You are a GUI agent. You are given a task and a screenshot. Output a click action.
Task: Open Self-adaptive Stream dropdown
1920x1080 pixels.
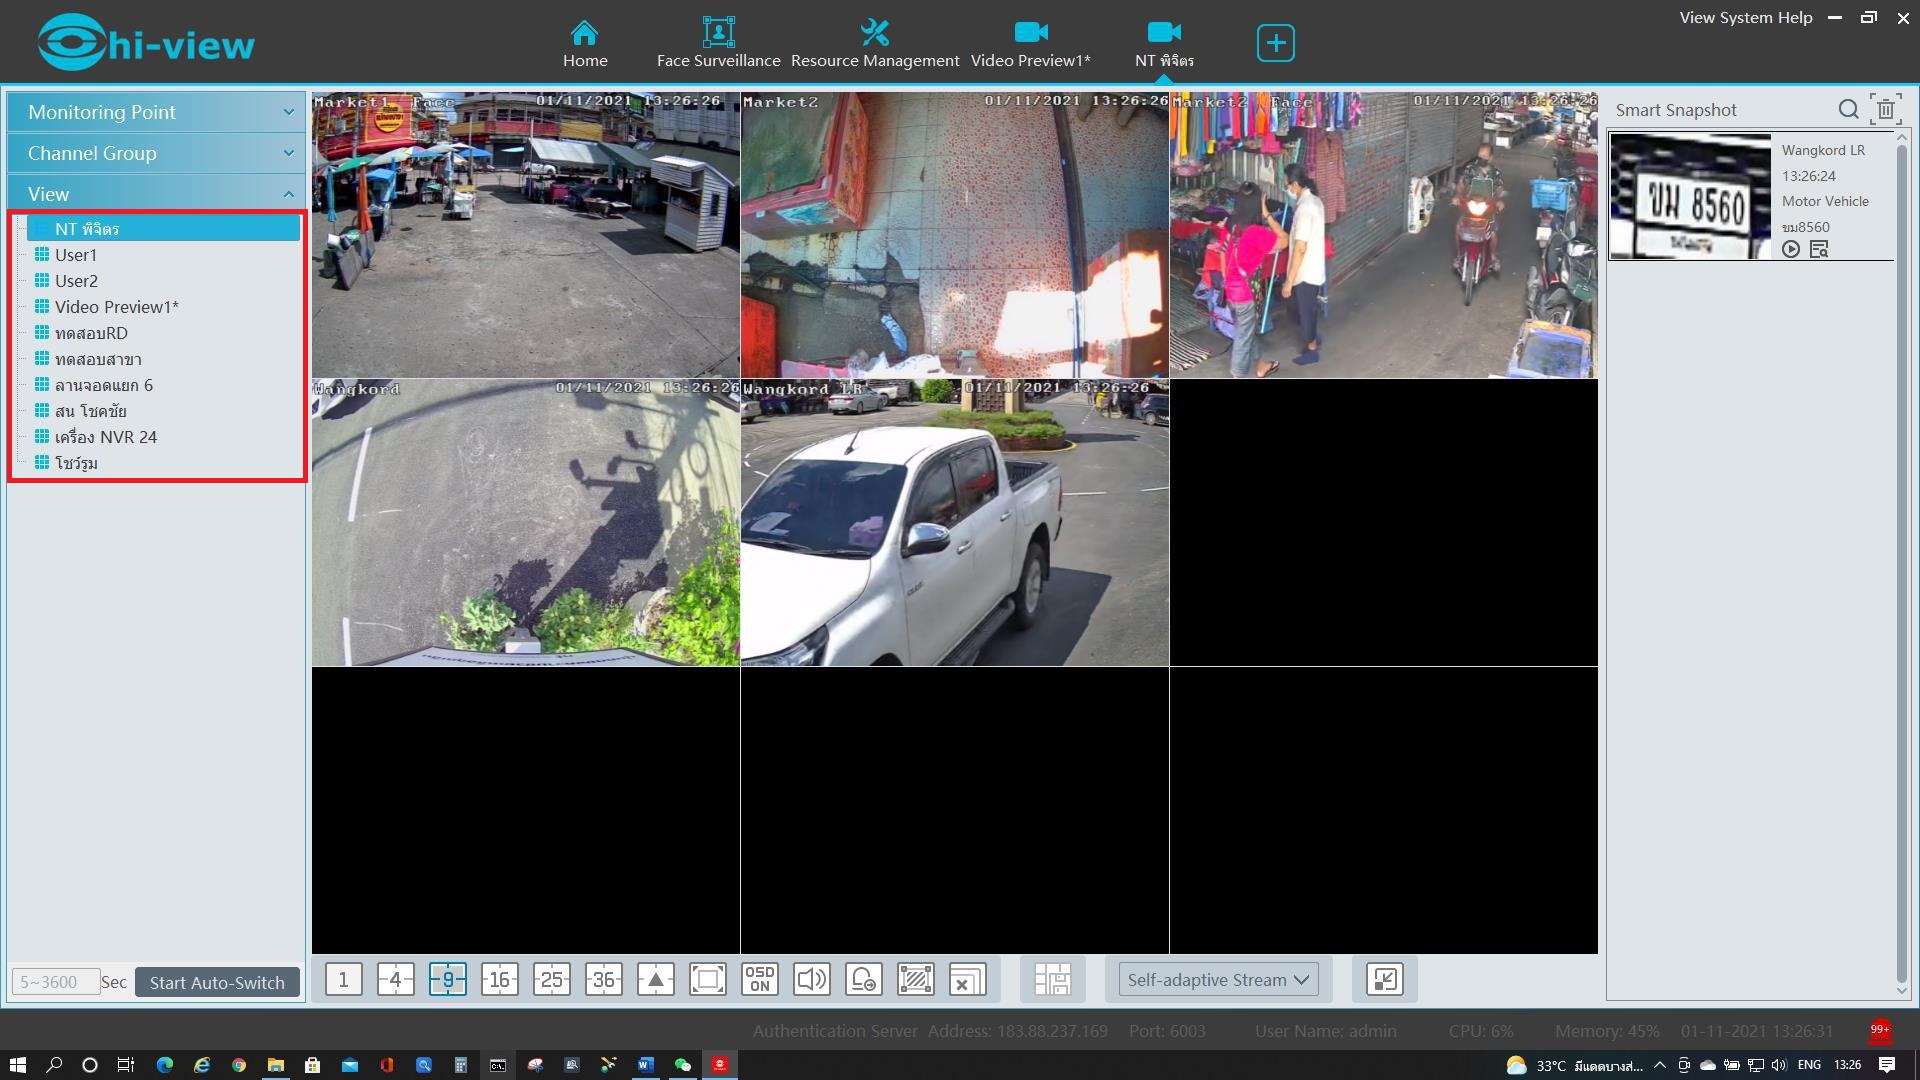point(1217,980)
